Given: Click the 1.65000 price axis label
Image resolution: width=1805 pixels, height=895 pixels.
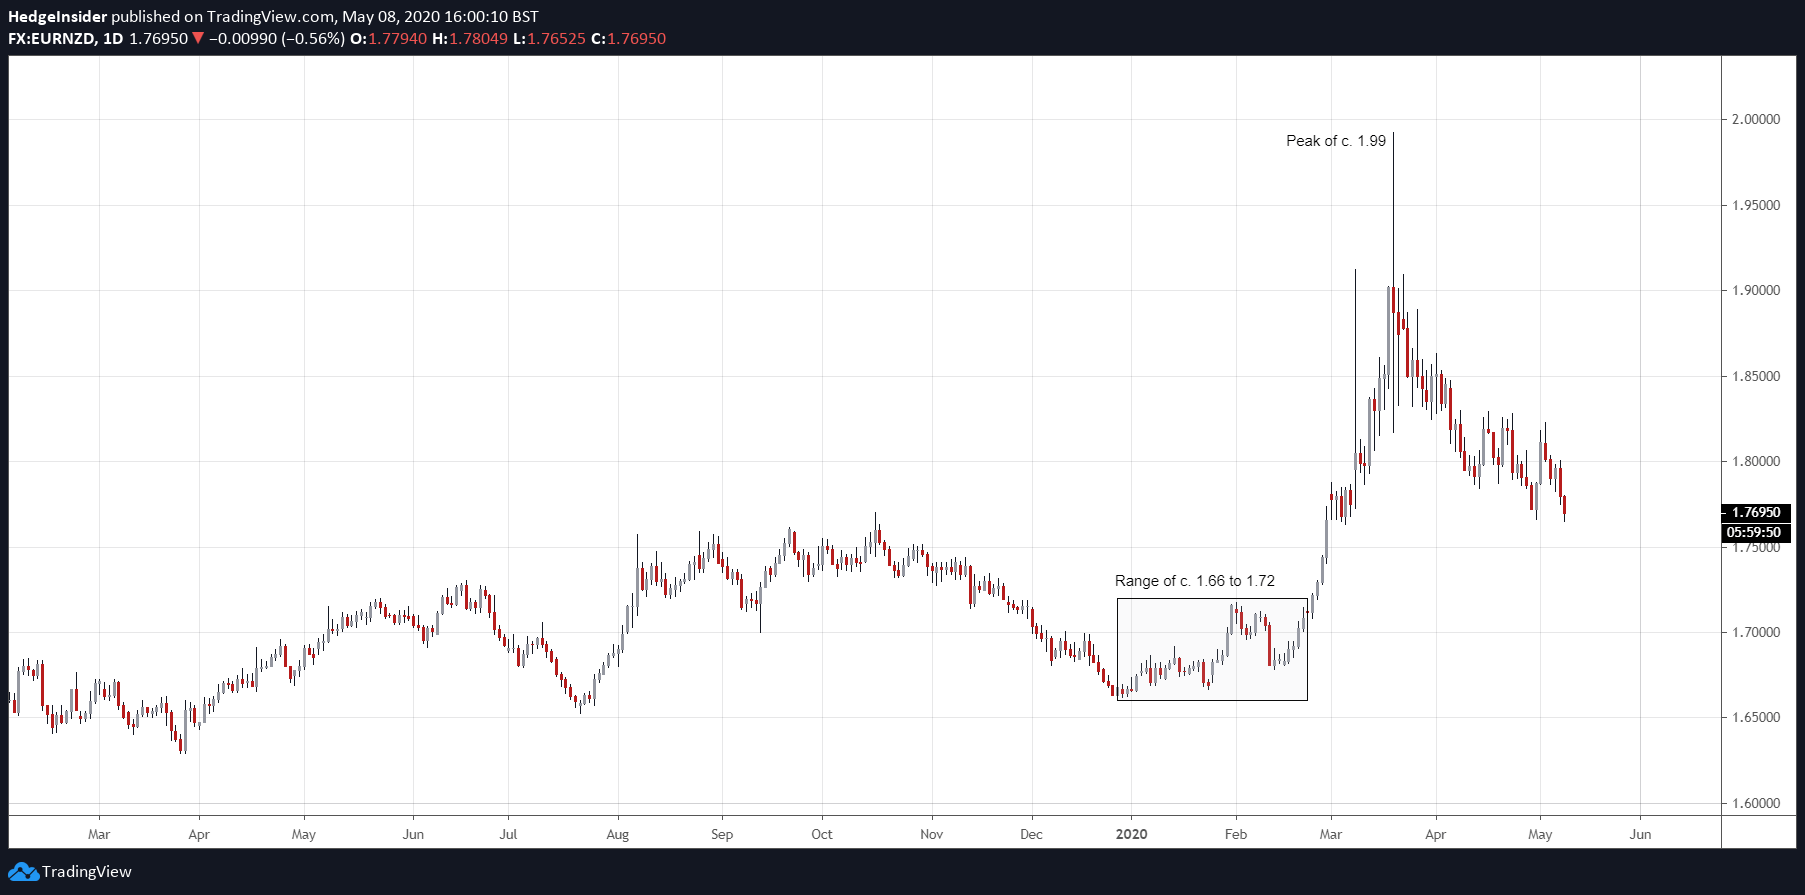Looking at the screenshot, I should (1757, 717).
